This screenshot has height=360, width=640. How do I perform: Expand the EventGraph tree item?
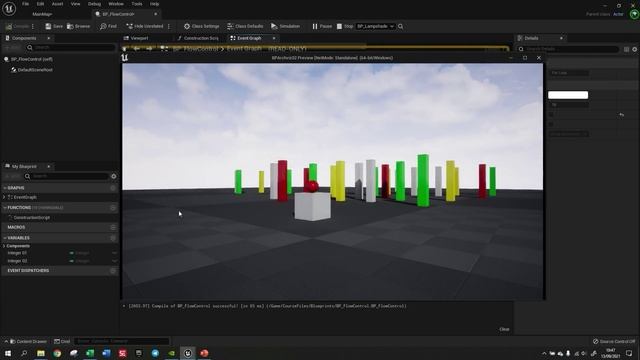tap(4, 197)
